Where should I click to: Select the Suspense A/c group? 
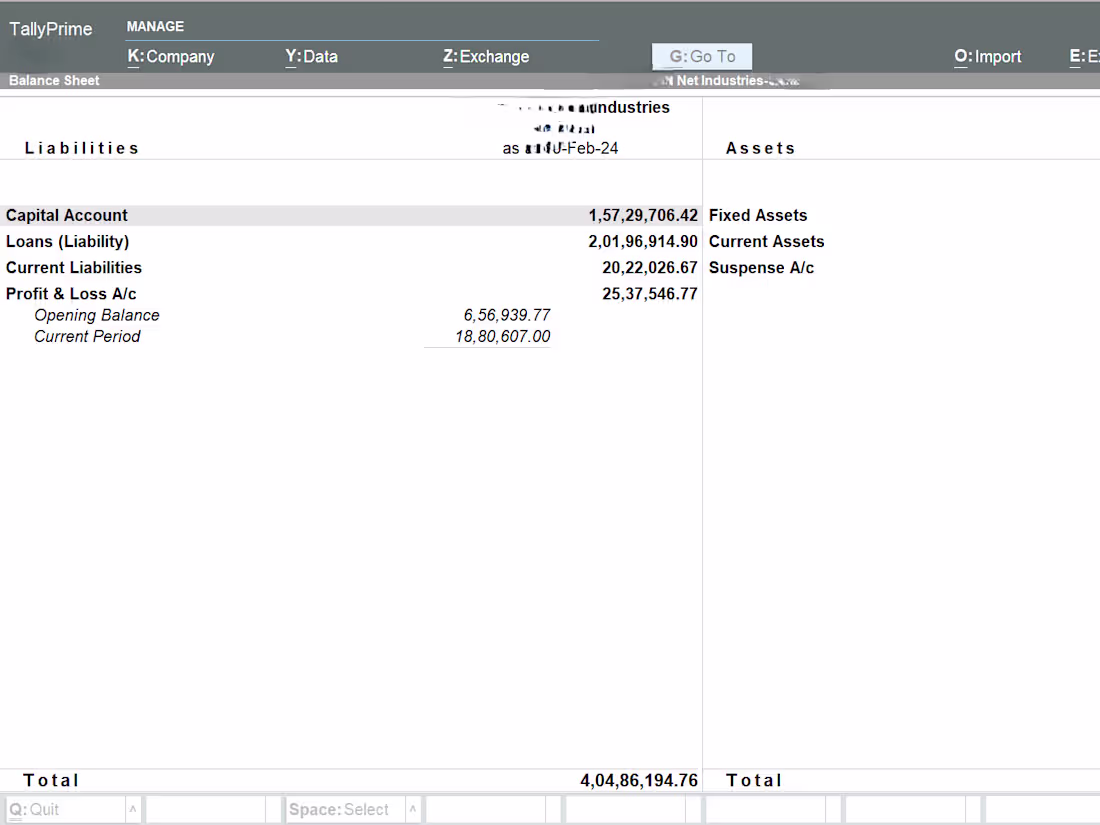coord(761,267)
